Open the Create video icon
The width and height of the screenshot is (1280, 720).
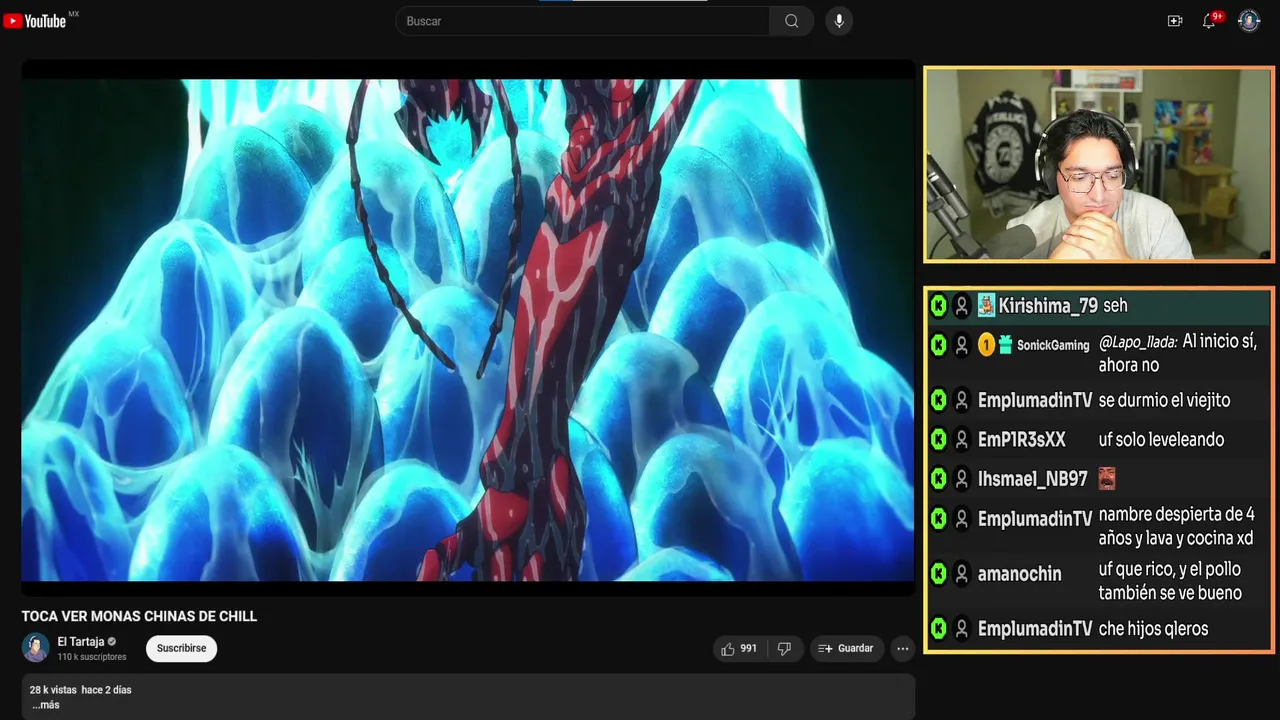click(1175, 21)
